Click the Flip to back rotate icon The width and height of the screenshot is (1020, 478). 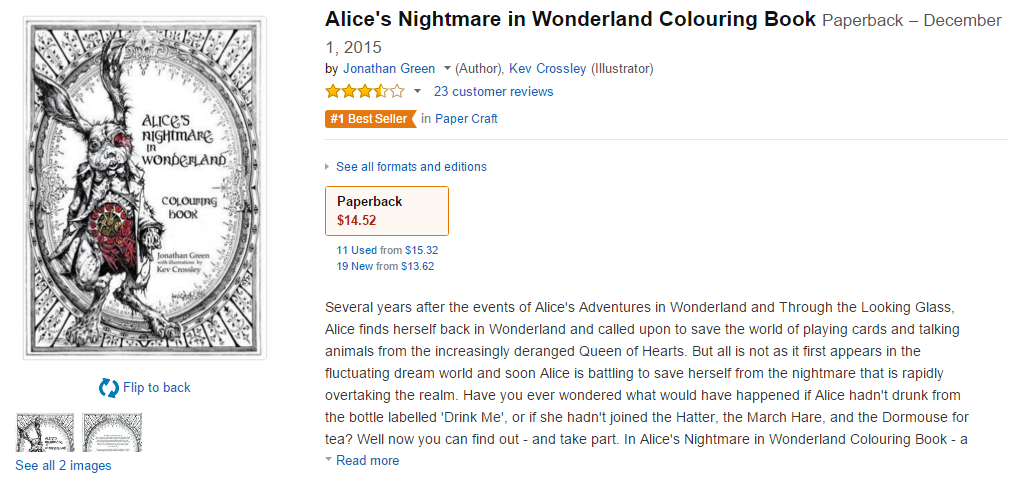108,388
